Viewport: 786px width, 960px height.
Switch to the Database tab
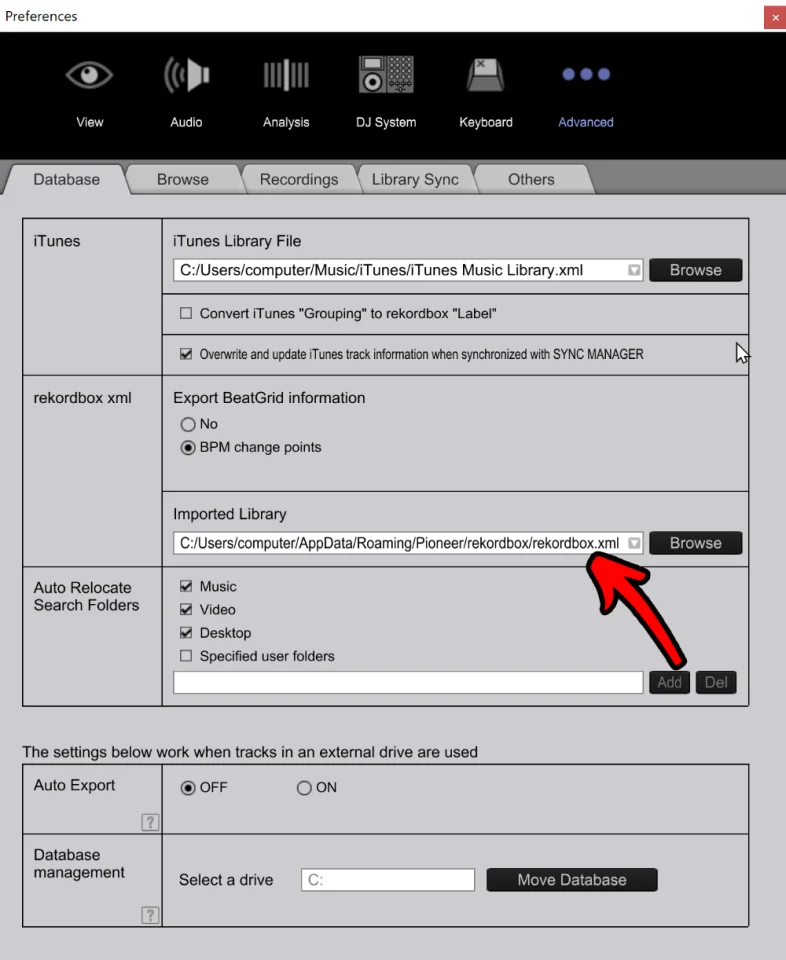[x=66, y=179]
